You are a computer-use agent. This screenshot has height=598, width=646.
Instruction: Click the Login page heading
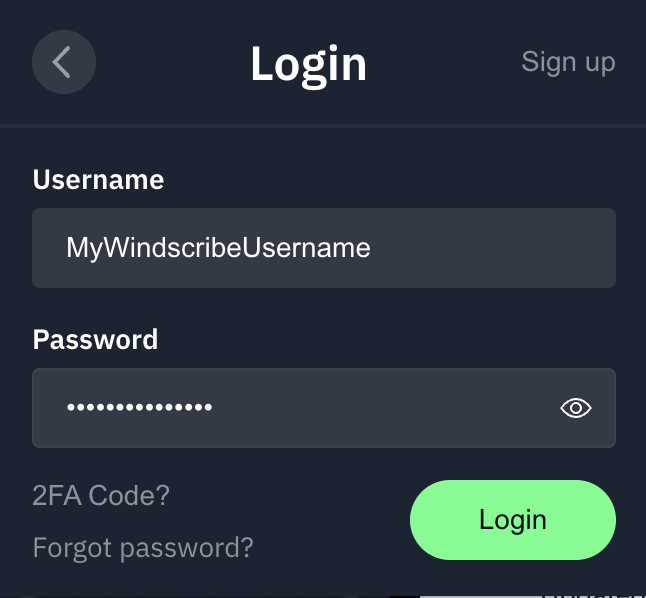(308, 64)
